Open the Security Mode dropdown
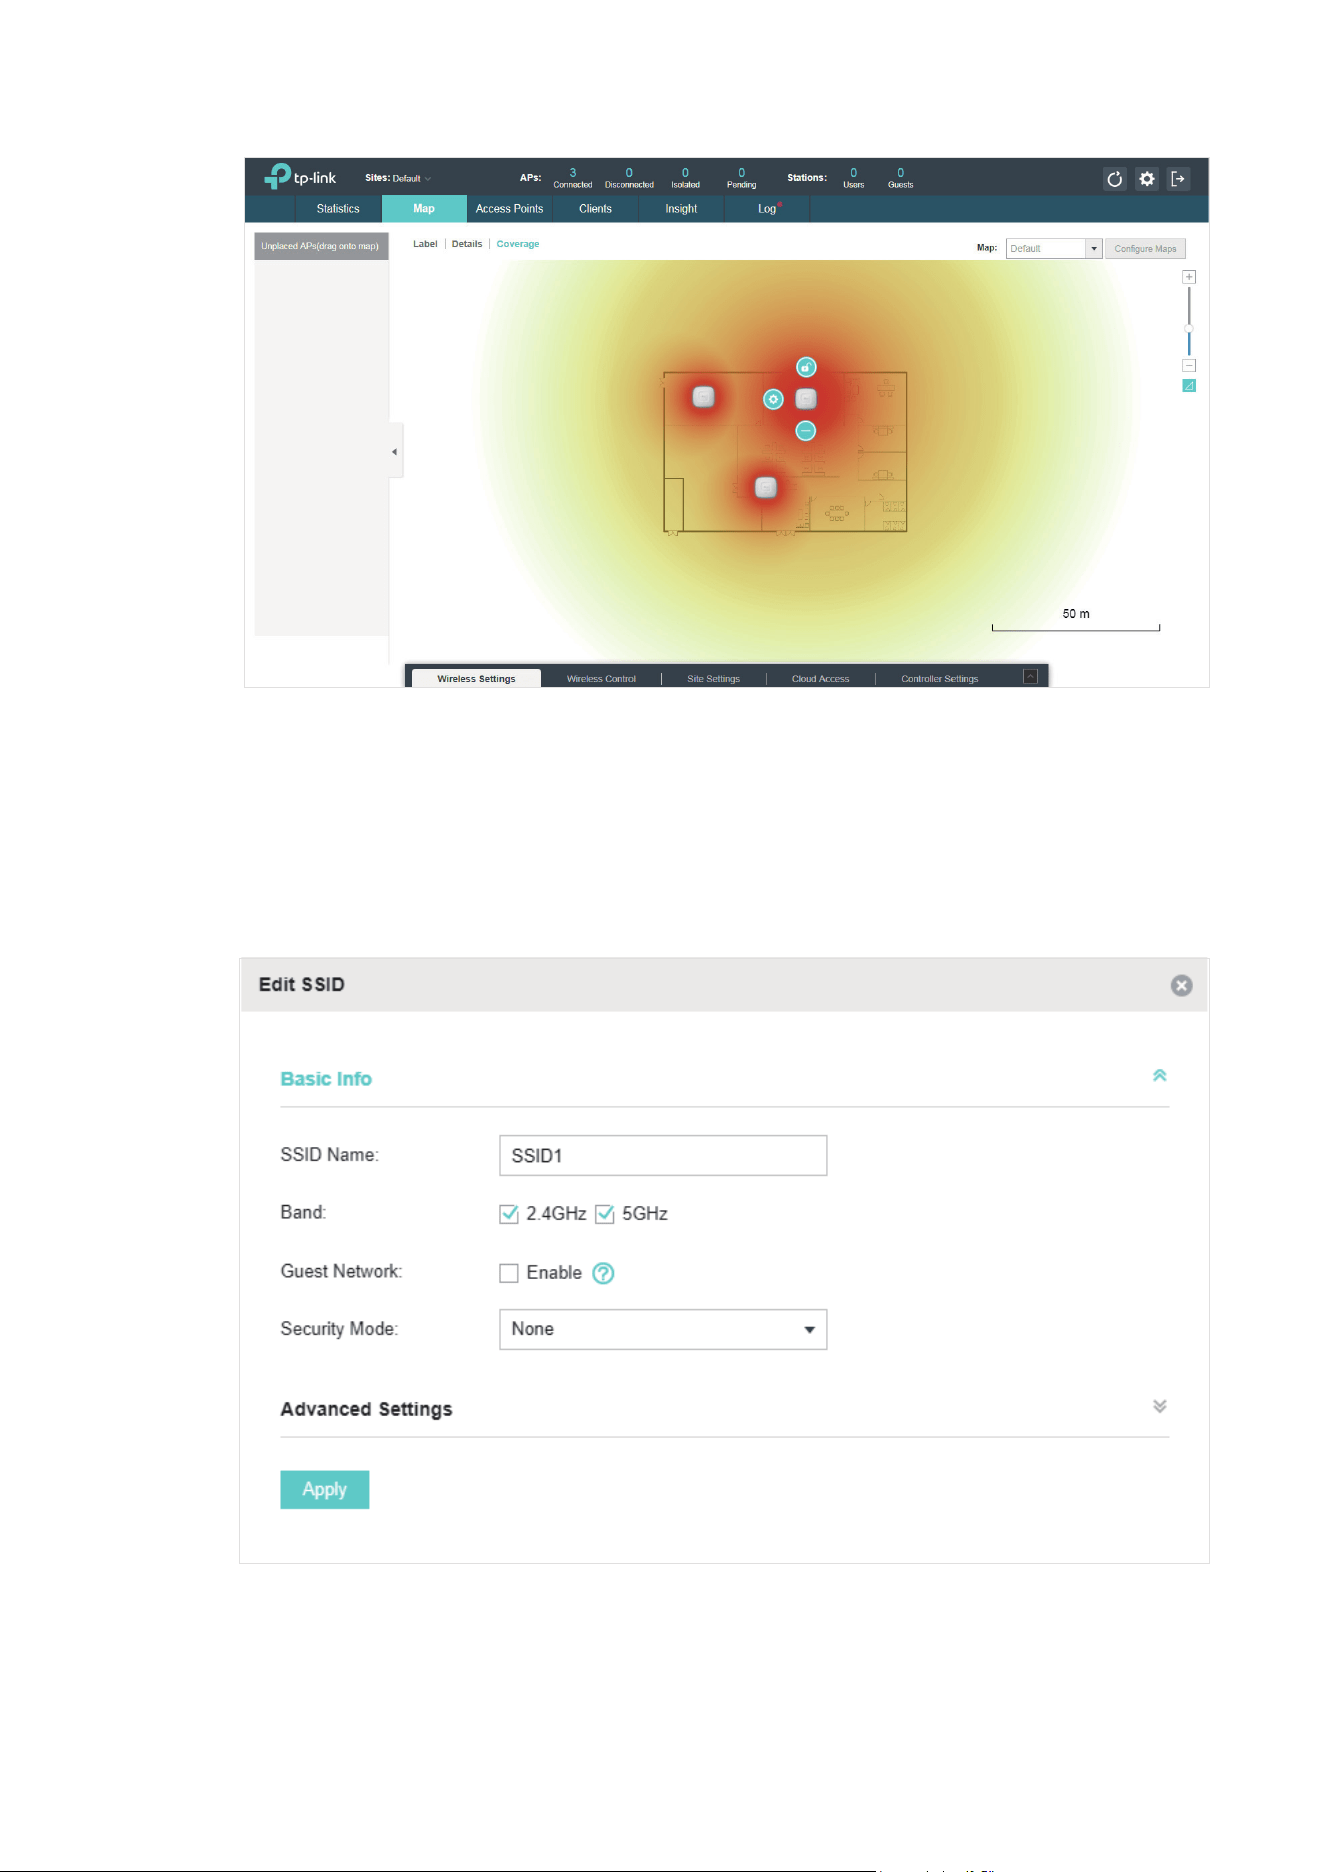The width and height of the screenshot is (1324, 1872). pos(663,1329)
